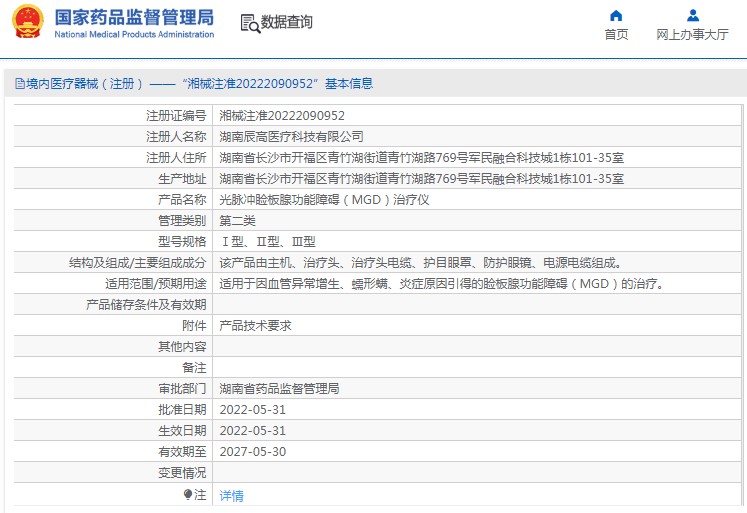This screenshot has width=747, height=513.
Task: Click the model spec Ⅰ型、Ⅱ型、Ⅲ型 value
Action: [267, 241]
